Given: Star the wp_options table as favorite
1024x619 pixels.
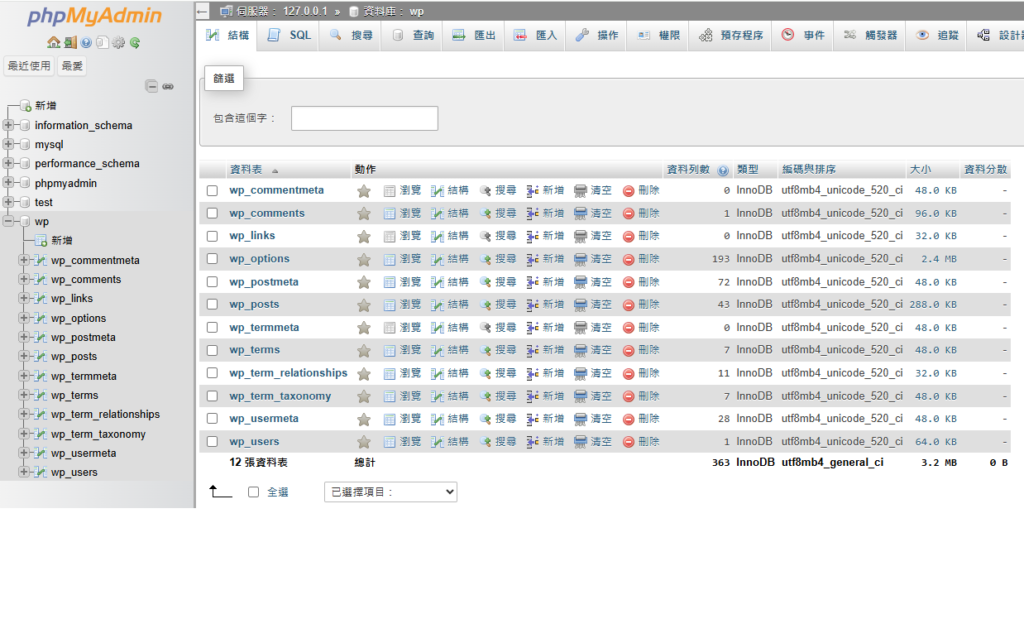Looking at the screenshot, I should click(x=364, y=259).
